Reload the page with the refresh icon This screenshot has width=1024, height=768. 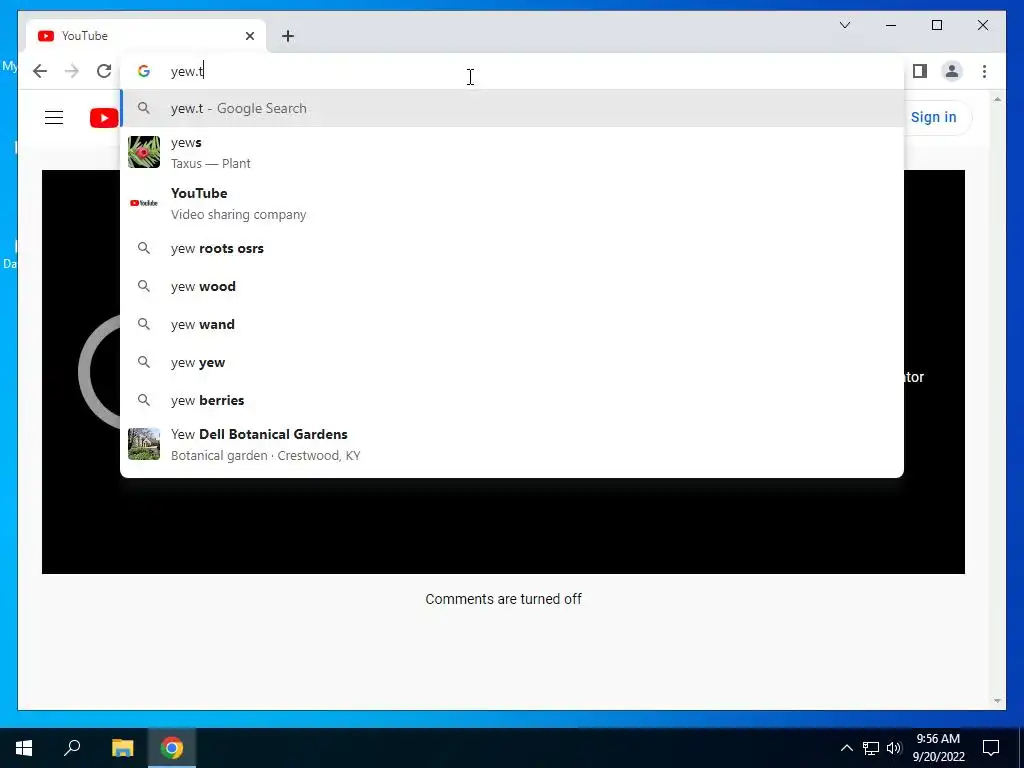click(104, 71)
